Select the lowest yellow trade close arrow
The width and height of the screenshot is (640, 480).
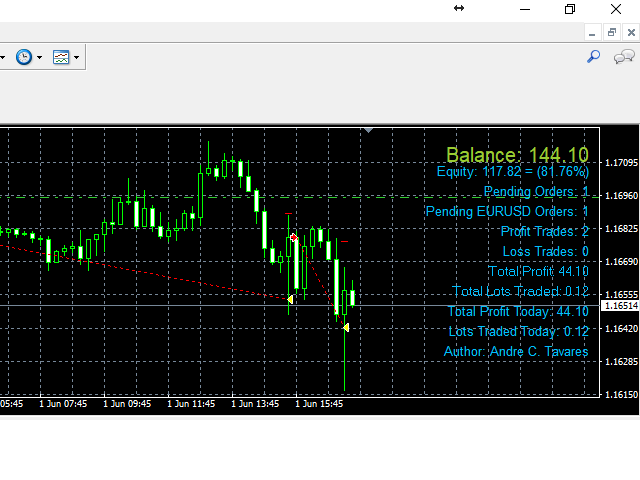point(346,327)
